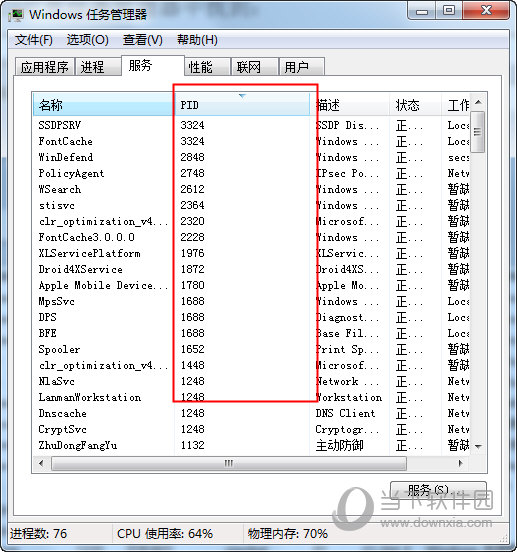Screen dimensions: 517x552
Task: Click the DNS Client description cell
Action: click(x=345, y=414)
